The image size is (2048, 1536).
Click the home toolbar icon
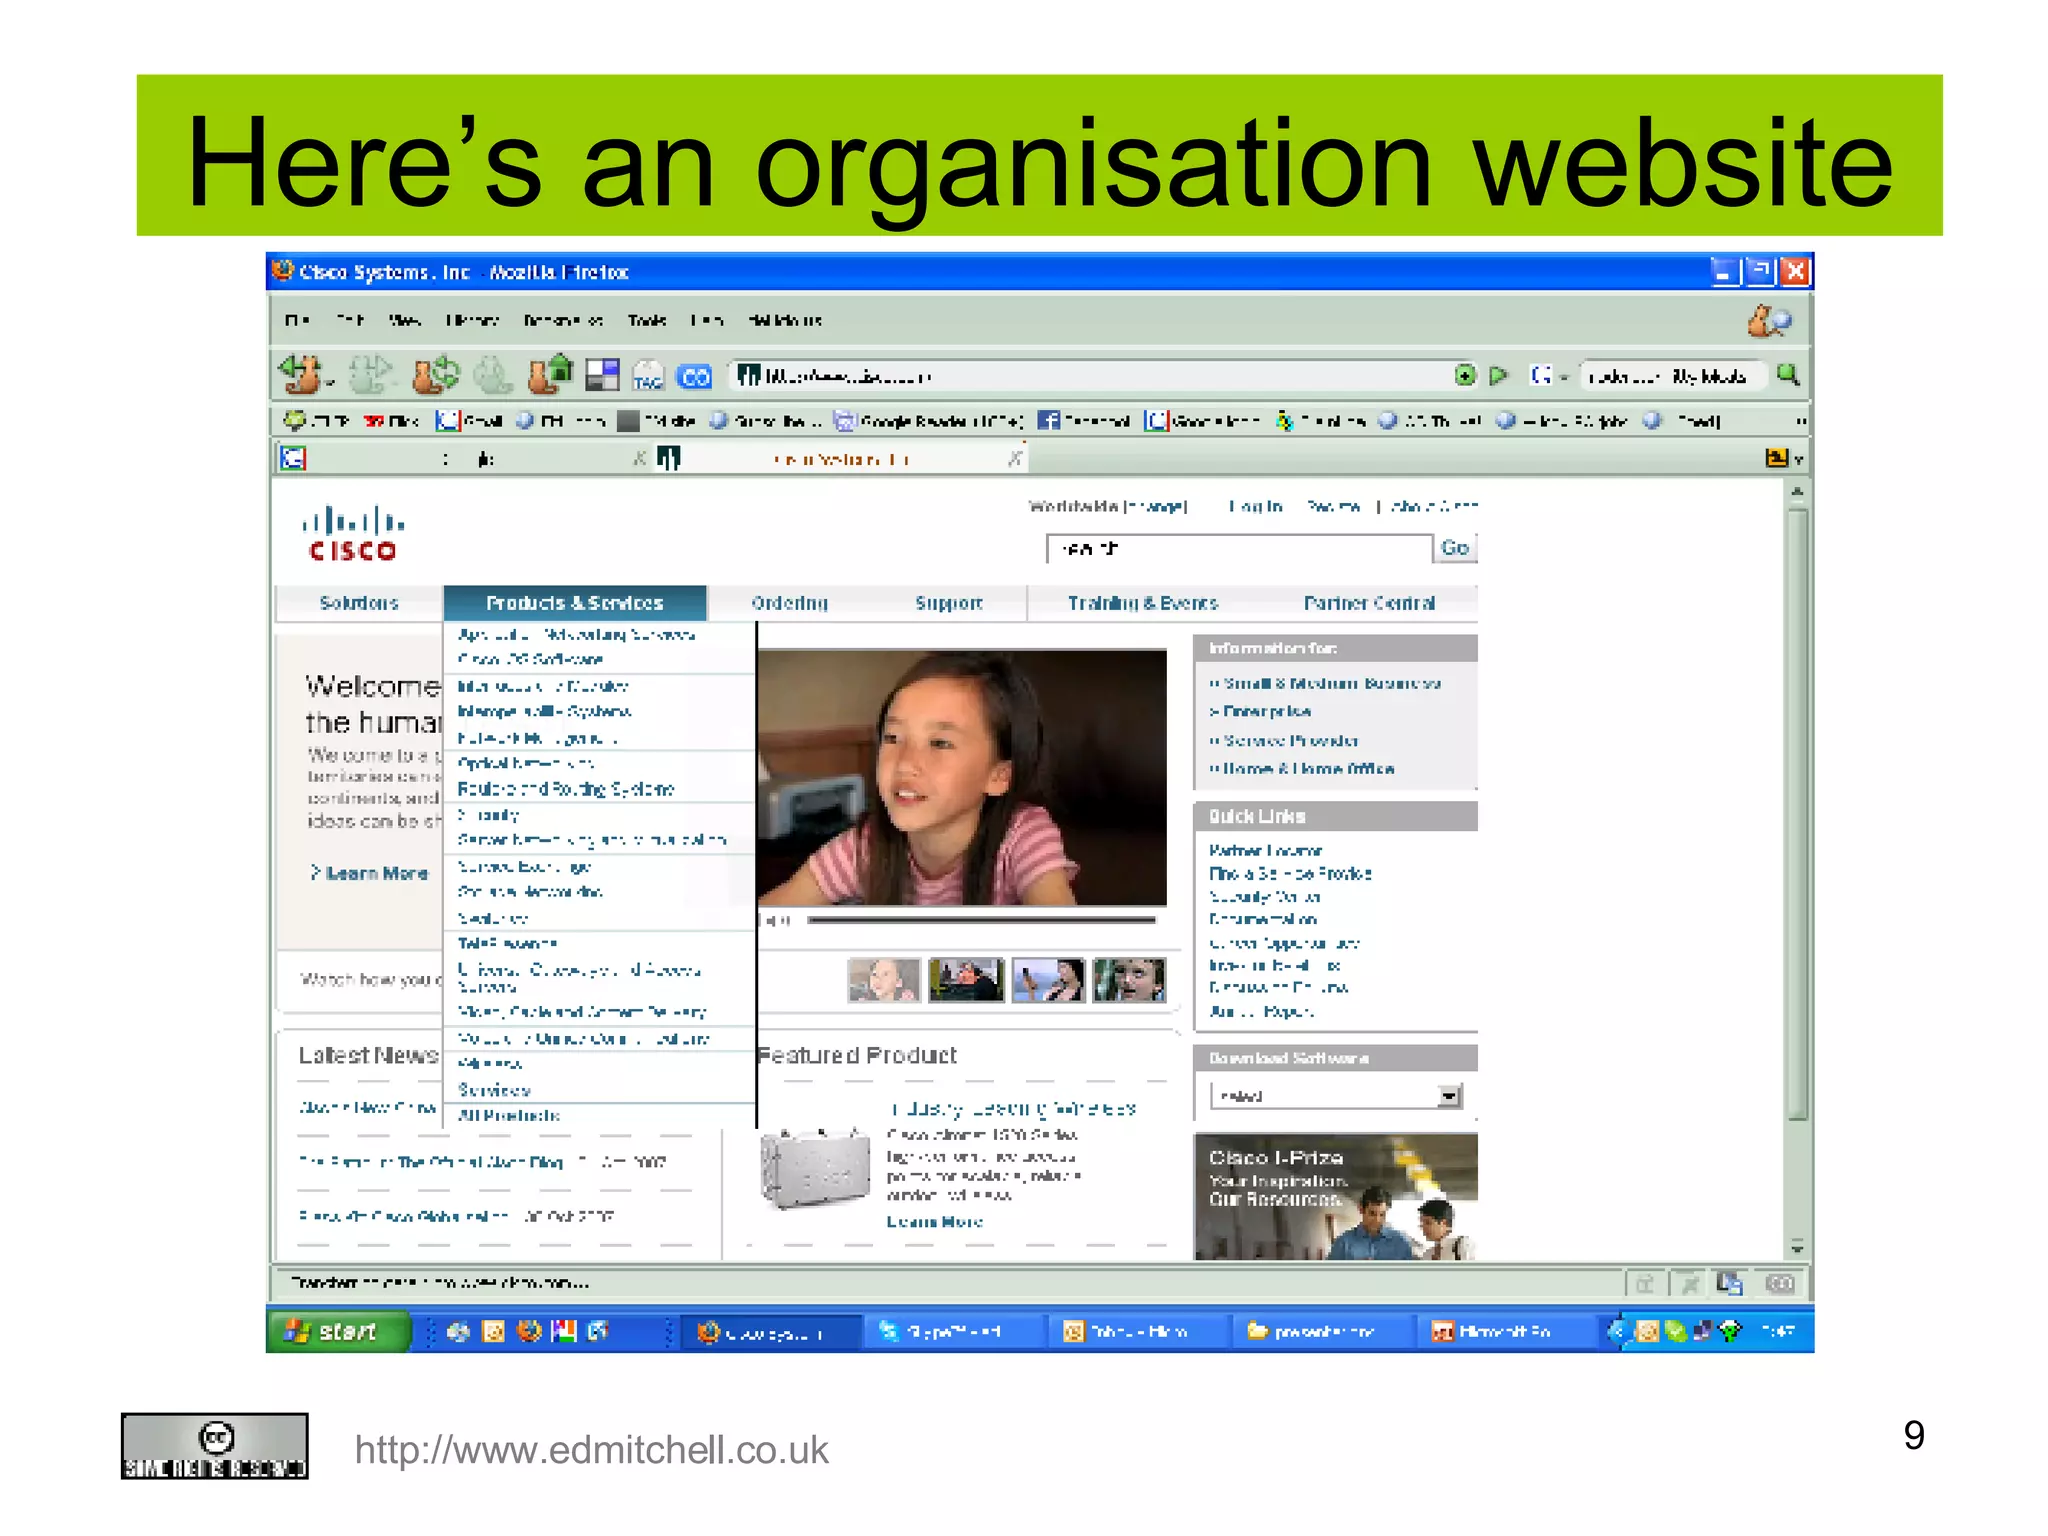tap(550, 375)
